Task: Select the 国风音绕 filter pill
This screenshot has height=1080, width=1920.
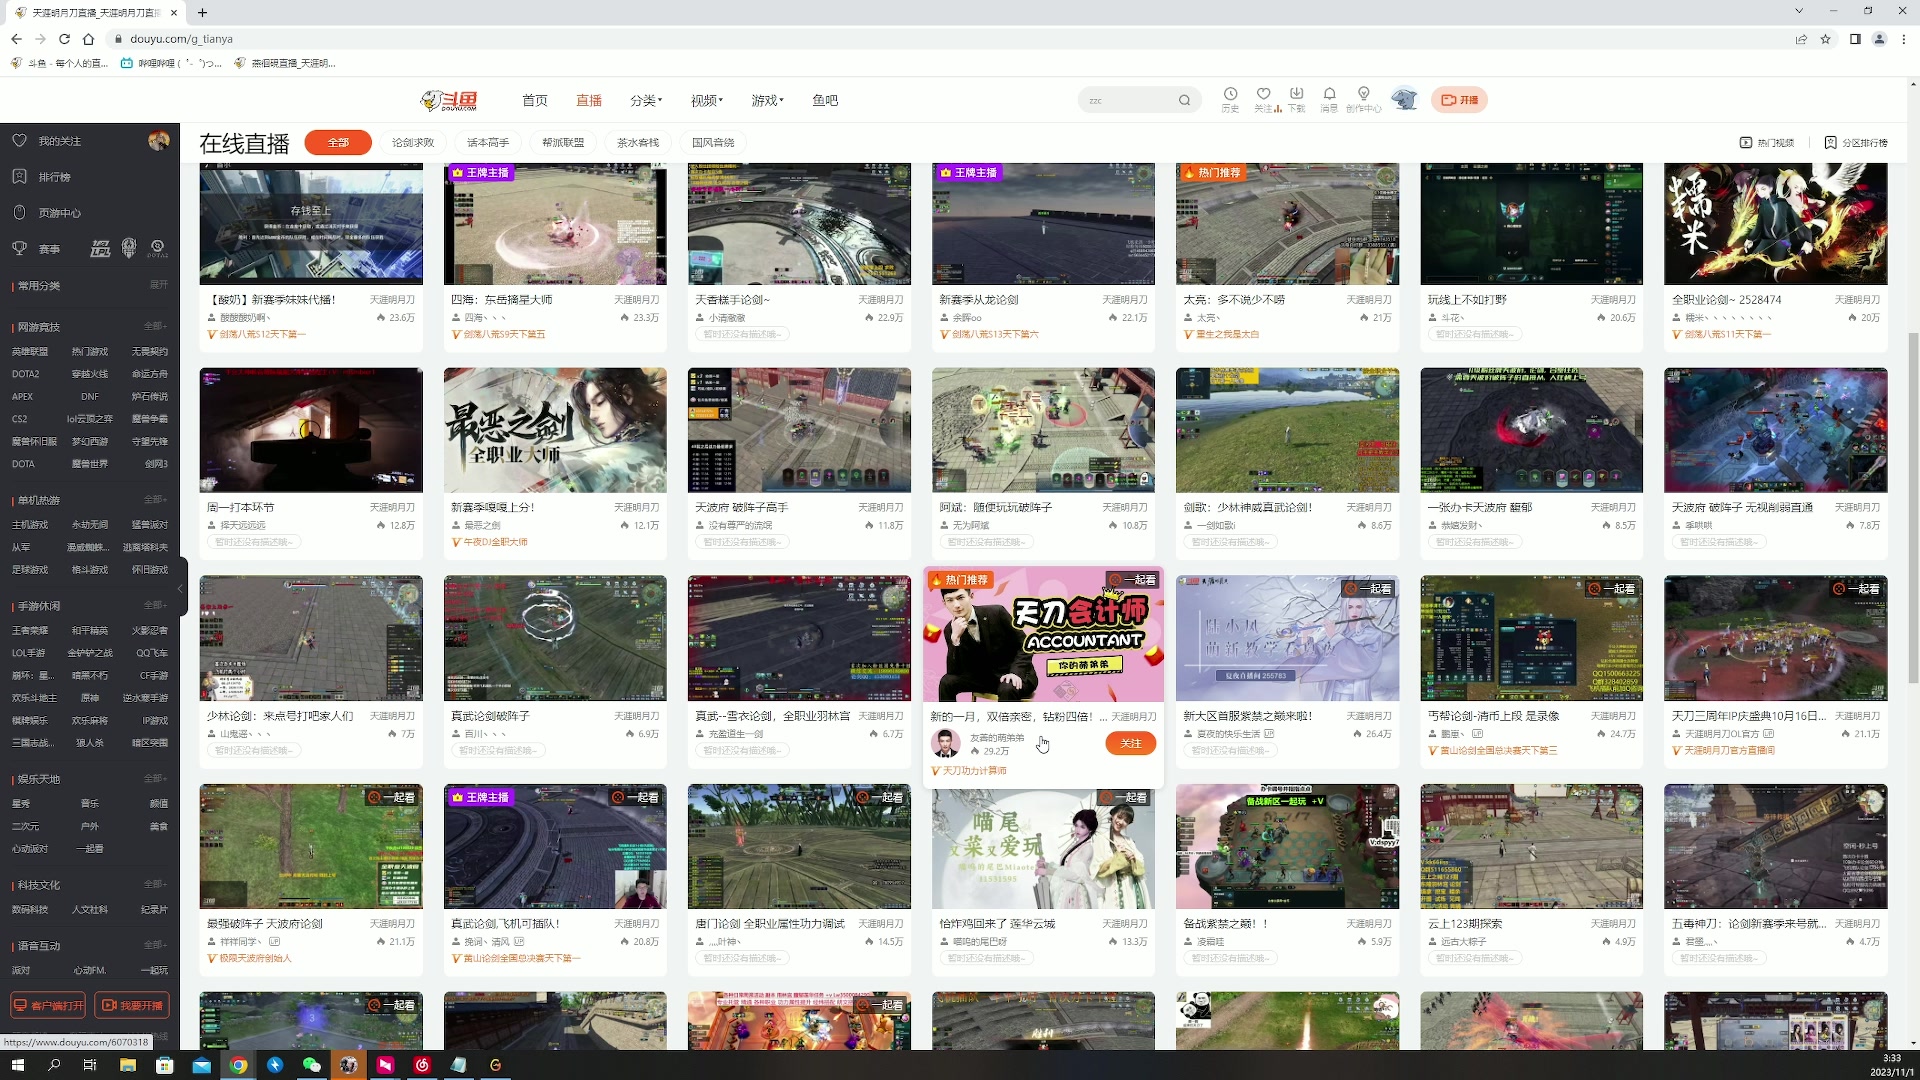Action: click(x=713, y=142)
